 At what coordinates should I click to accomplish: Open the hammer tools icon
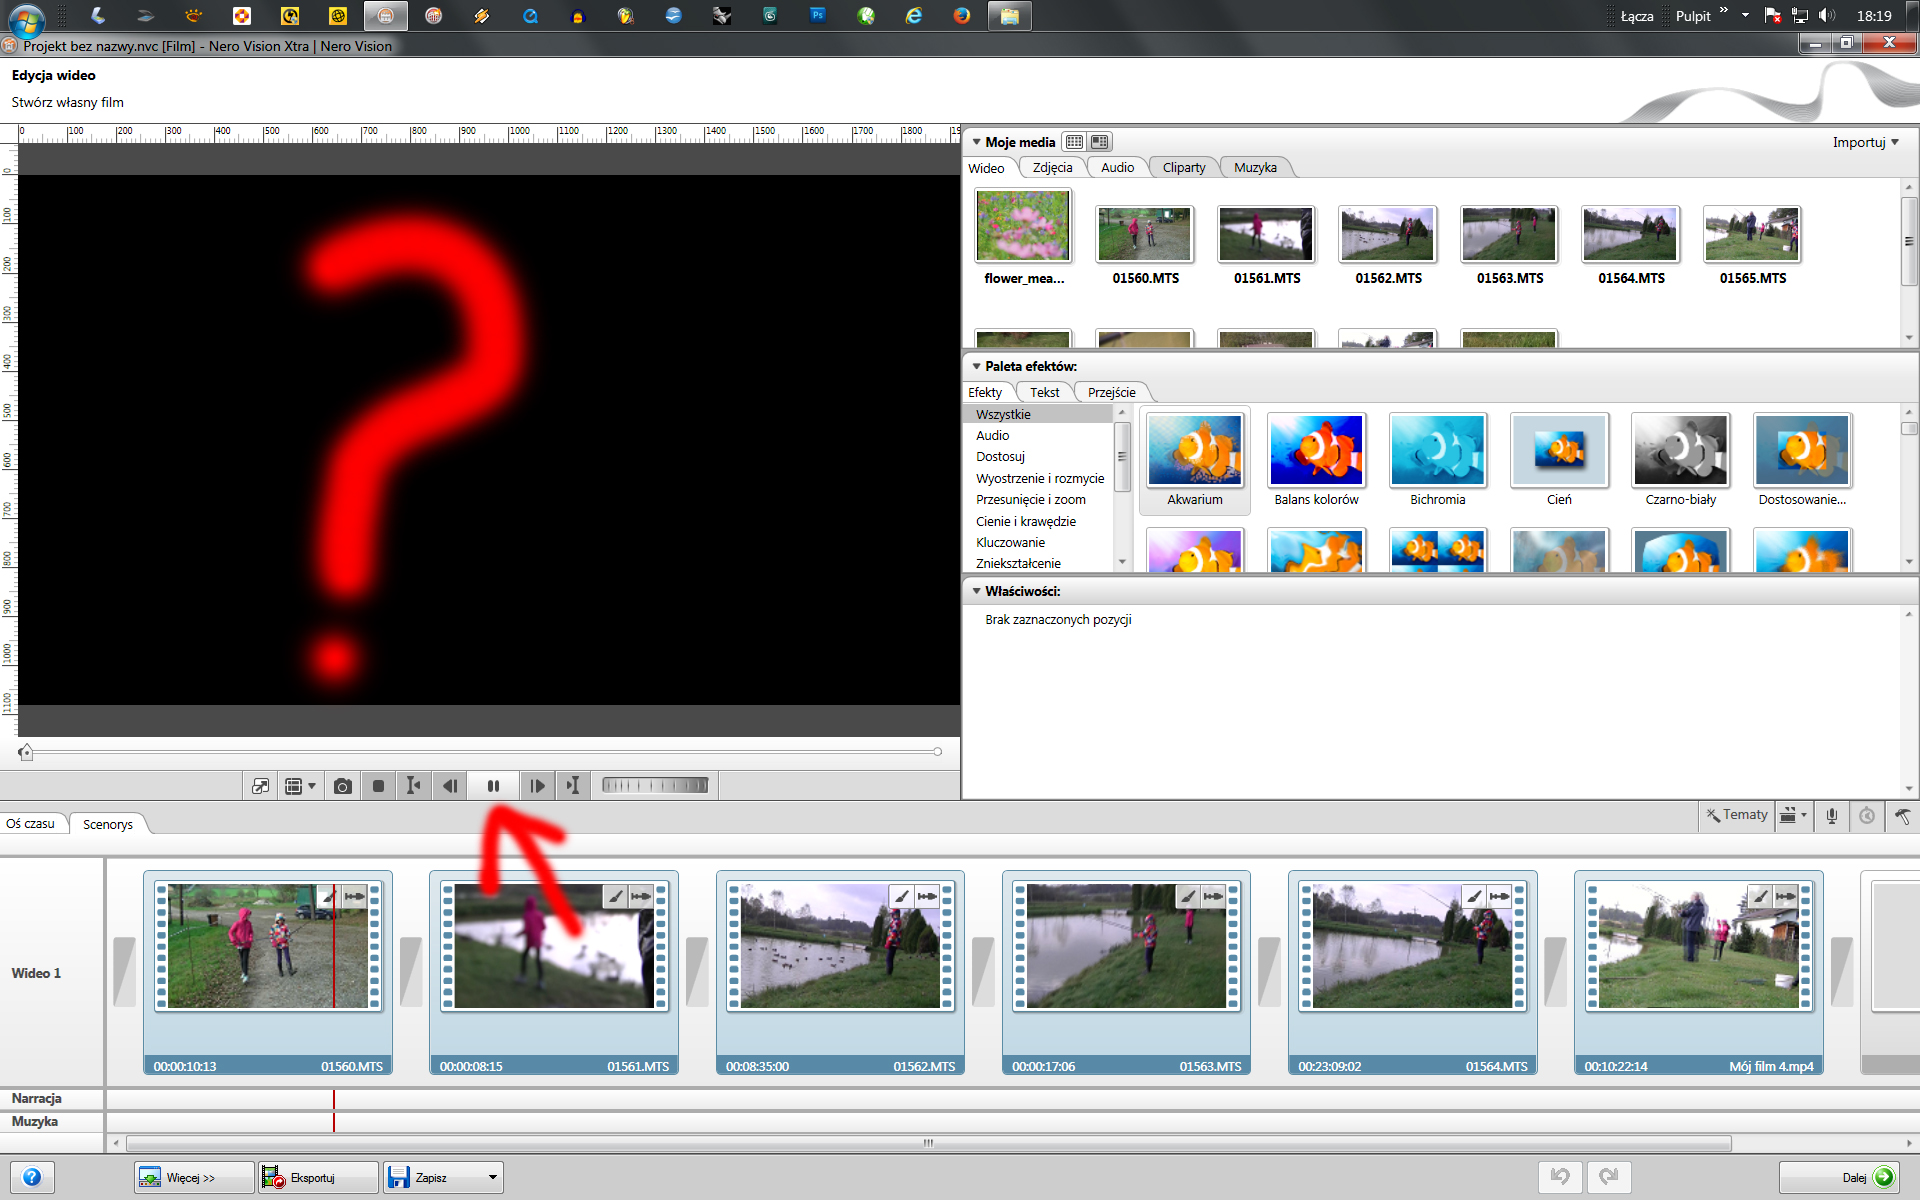(1902, 816)
